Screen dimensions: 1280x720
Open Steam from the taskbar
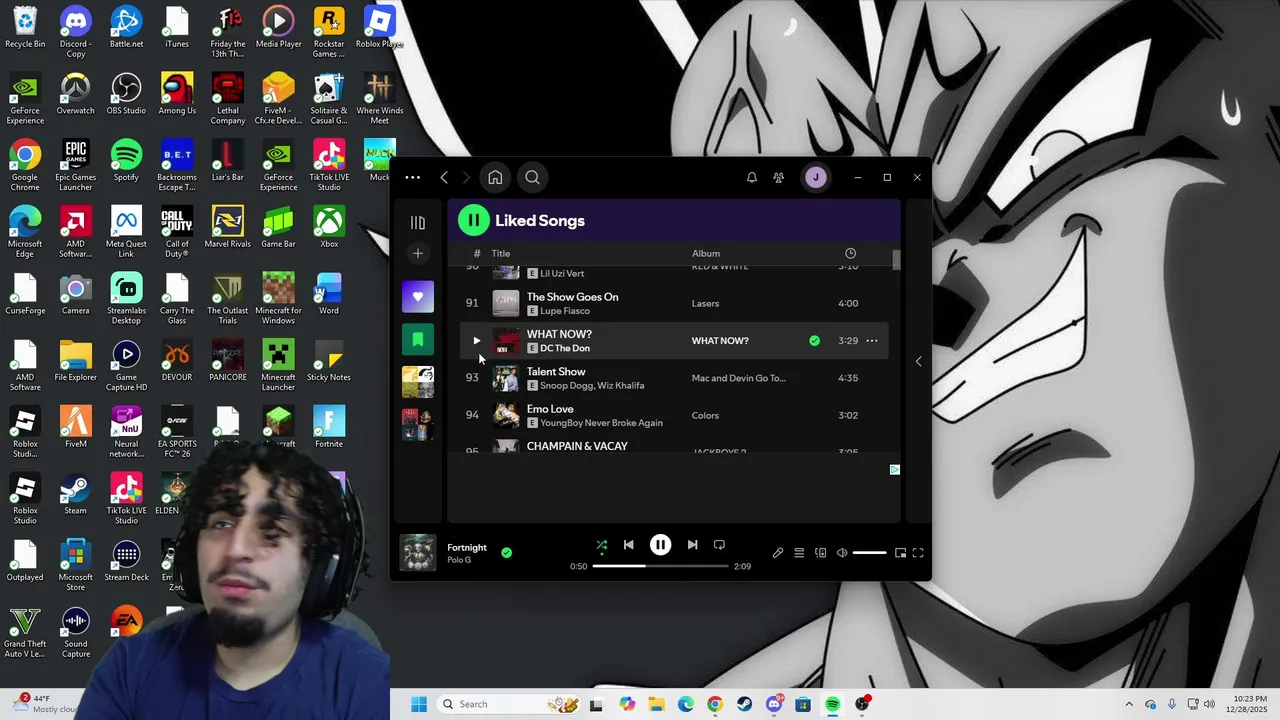click(744, 704)
